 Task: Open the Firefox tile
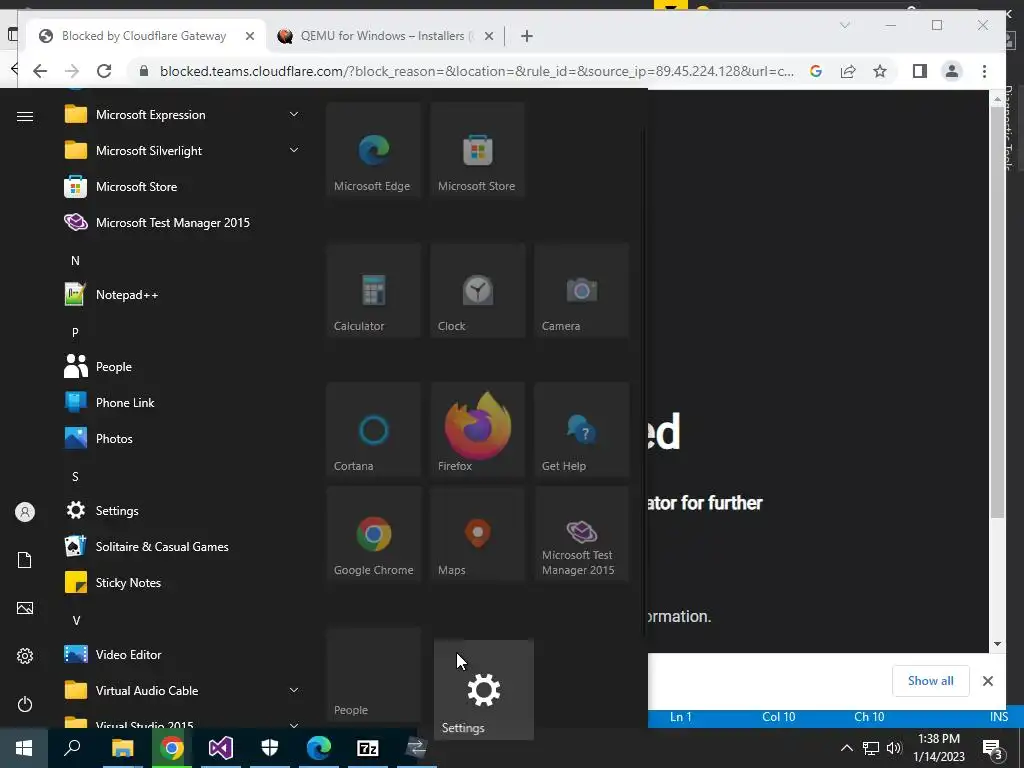(477, 430)
